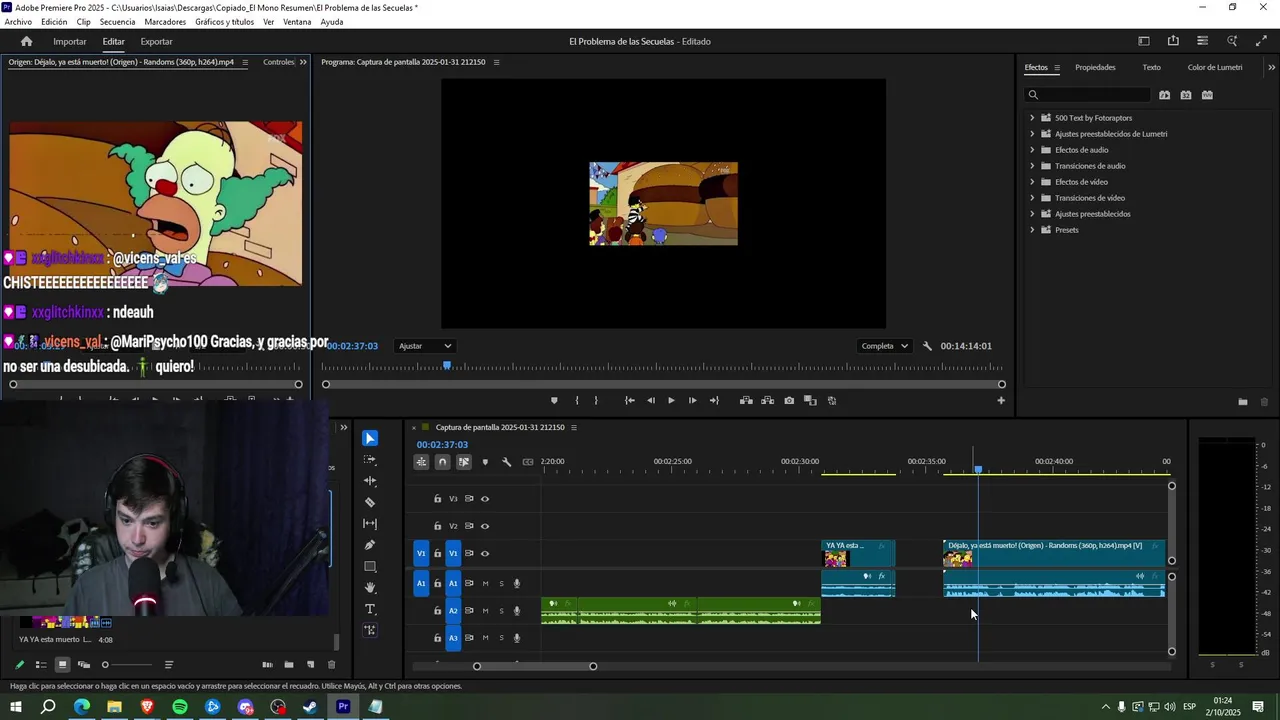The height and width of the screenshot is (720, 1280).
Task: Toggle visibility eye of track V1
Action: click(485, 553)
